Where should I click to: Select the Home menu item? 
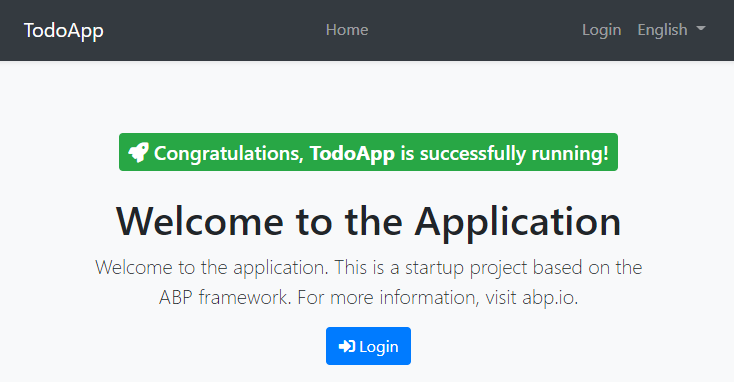[x=347, y=30]
